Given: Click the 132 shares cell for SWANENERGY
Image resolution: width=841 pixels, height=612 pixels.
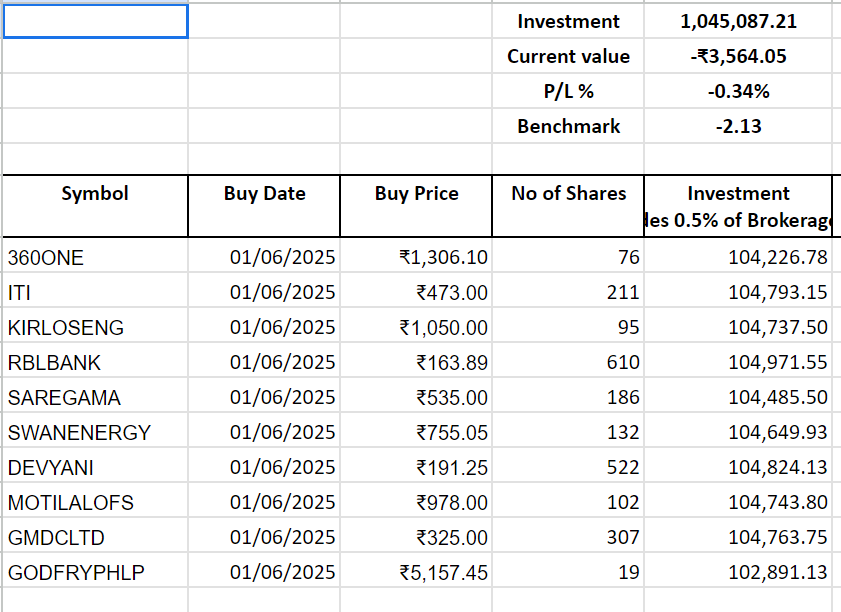Looking at the screenshot, I should point(568,432).
